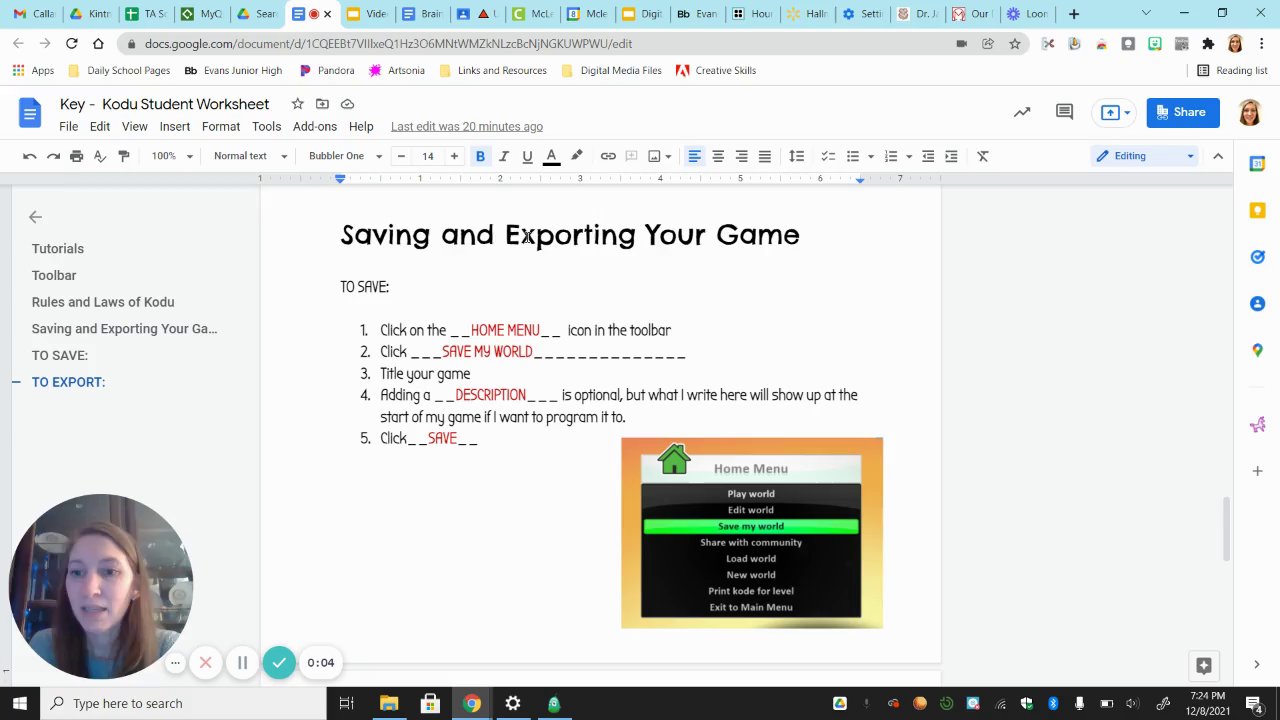
Task: Open the highlight color picker
Action: click(x=577, y=156)
